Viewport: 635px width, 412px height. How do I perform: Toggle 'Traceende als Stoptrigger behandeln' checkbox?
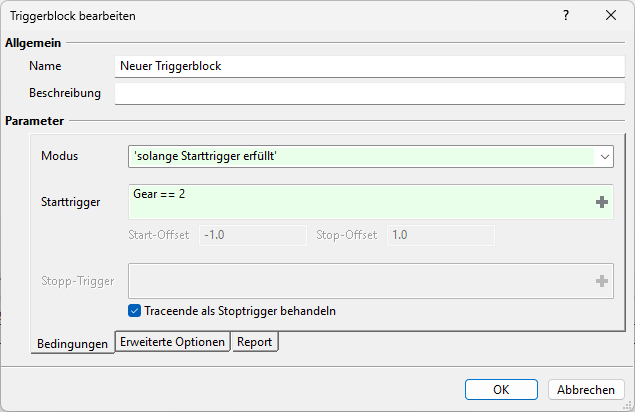pos(134,311)
